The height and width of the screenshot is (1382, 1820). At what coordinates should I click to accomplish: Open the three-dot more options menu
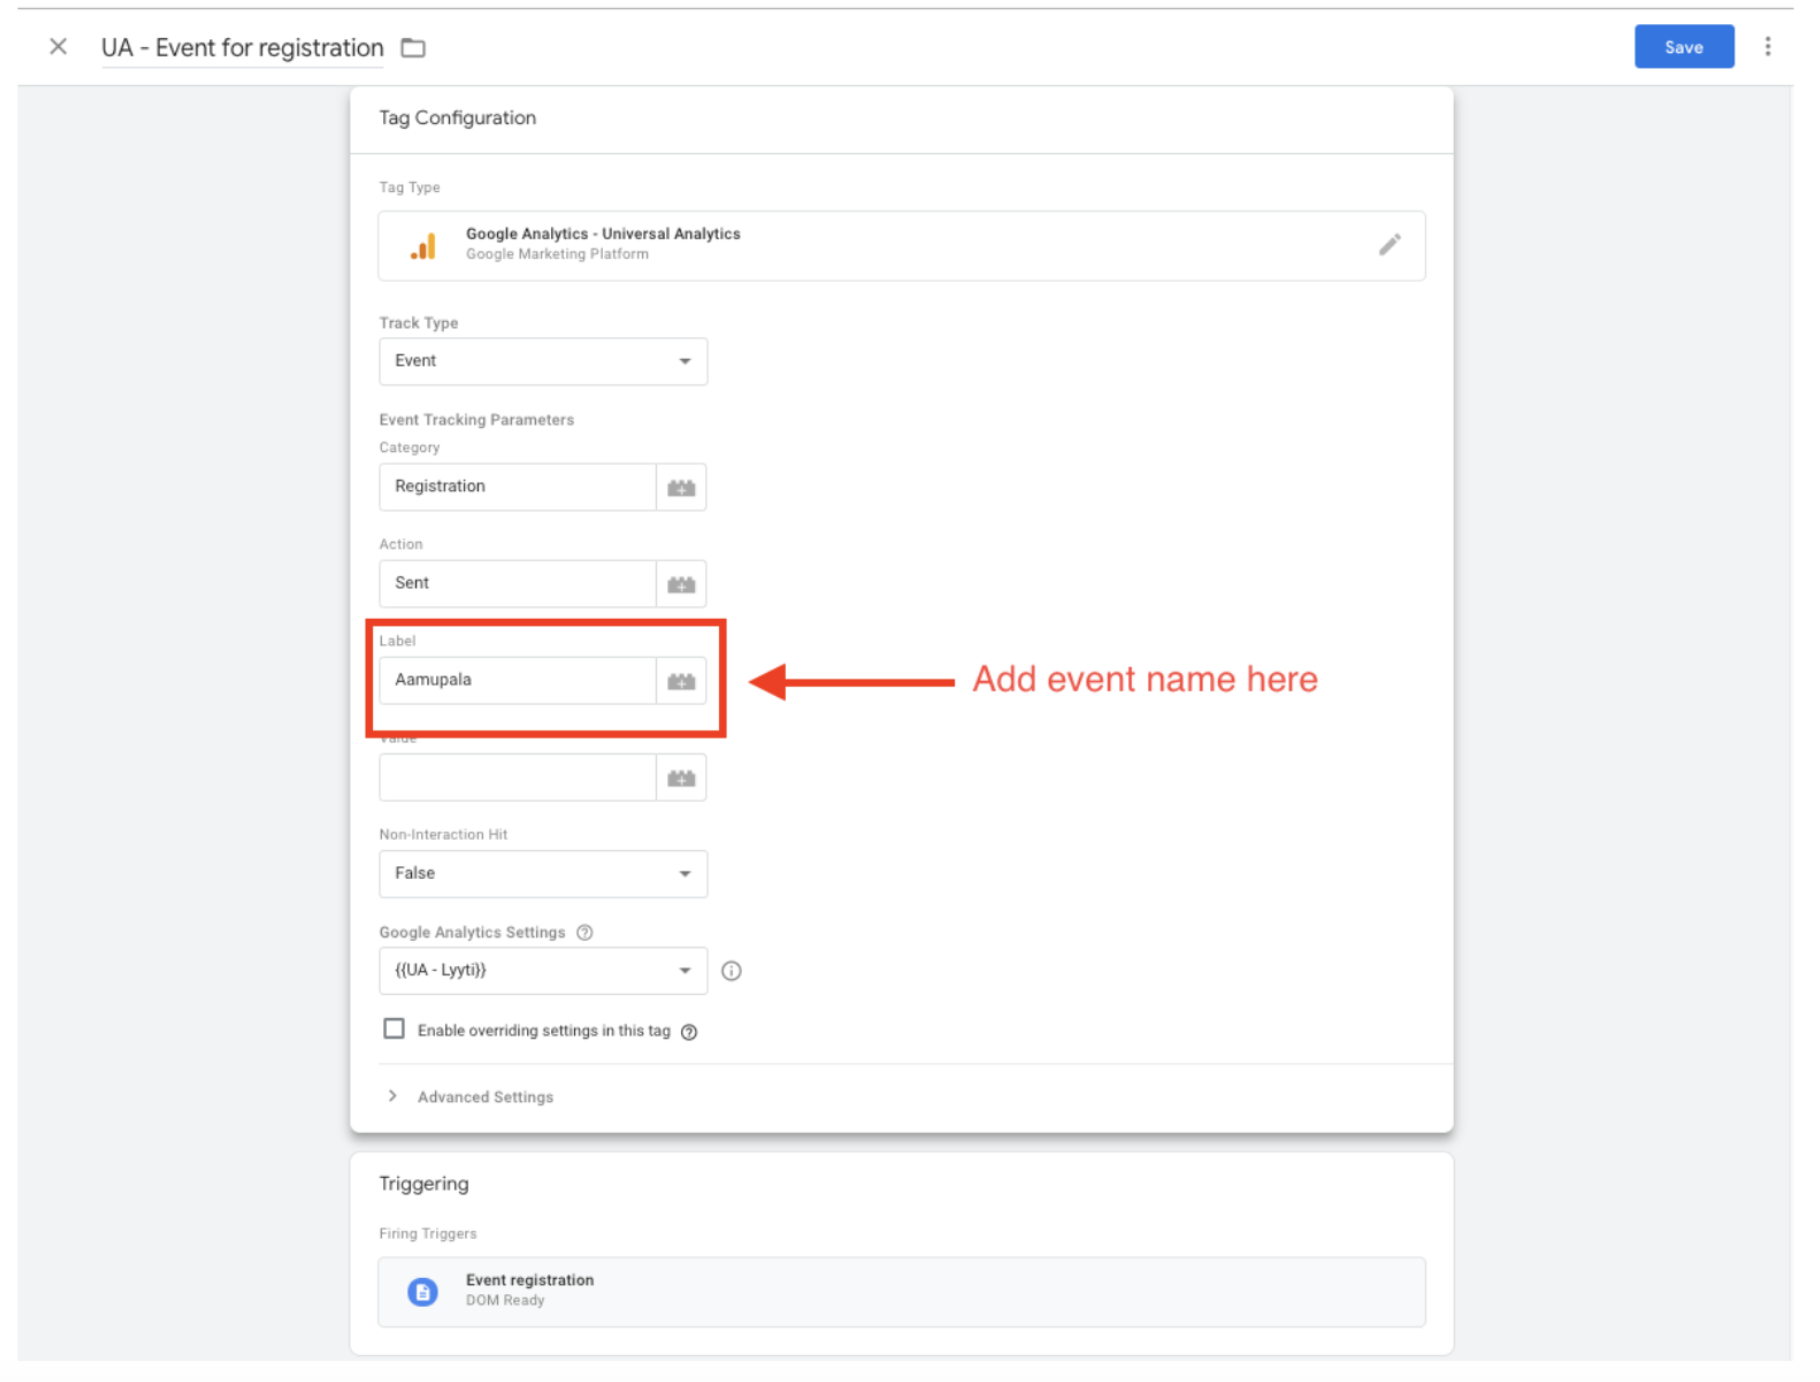coord(1767,47)
